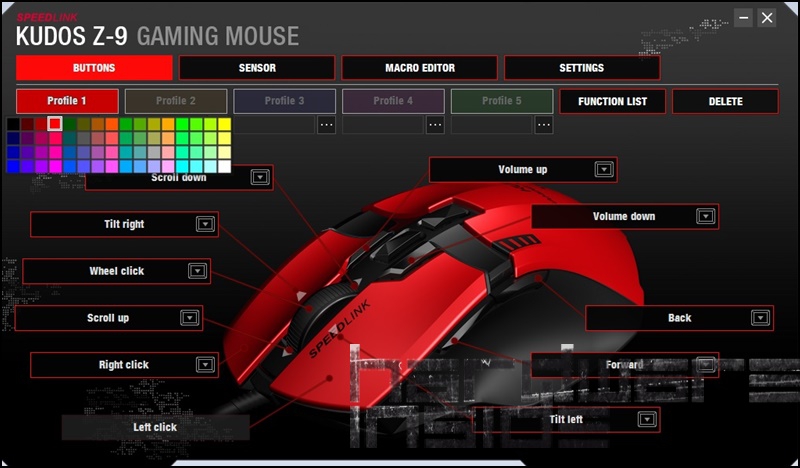
Task: Select Profile 2
Action: click(x=175, y=101)
